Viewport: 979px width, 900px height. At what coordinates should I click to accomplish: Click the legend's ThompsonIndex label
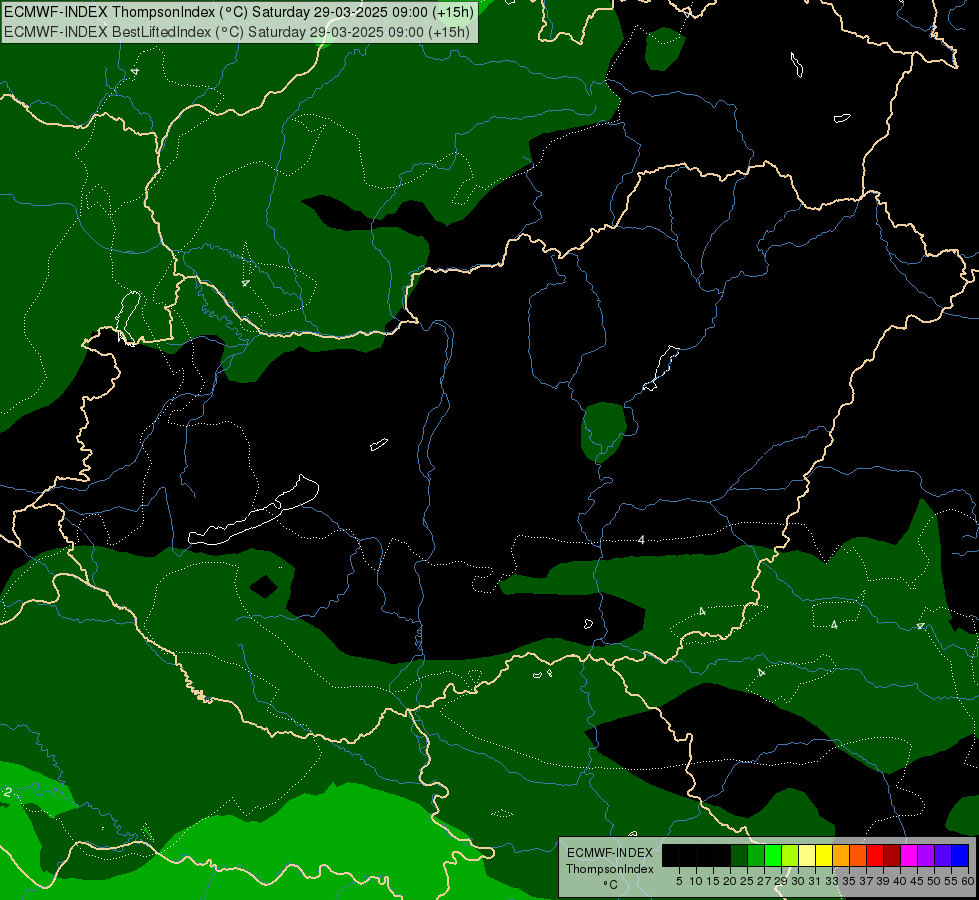click(x=610, y=869)
